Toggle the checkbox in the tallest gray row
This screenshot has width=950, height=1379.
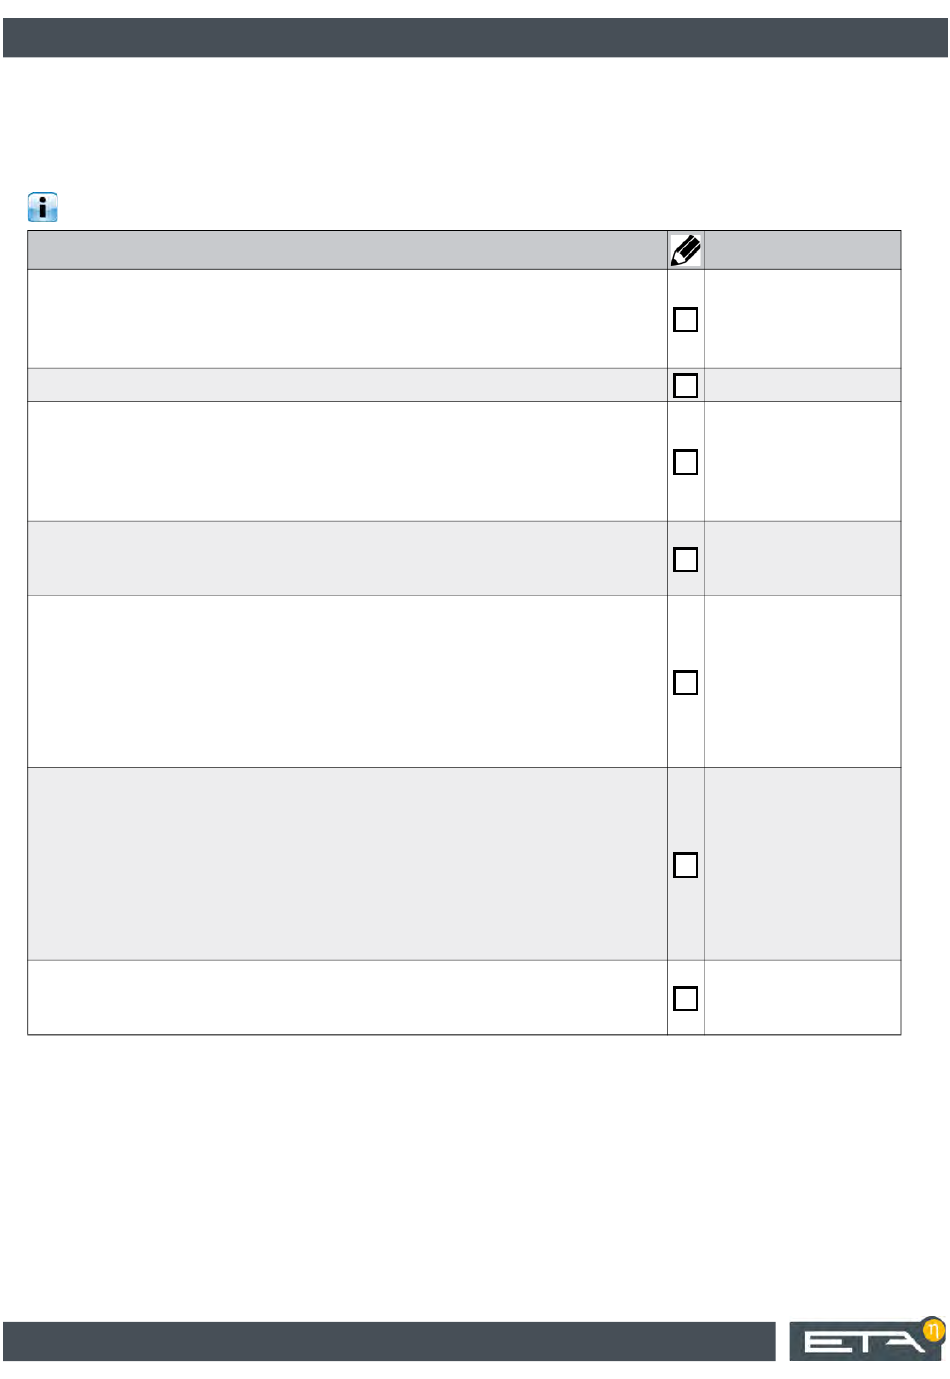[x=686, y=865]
